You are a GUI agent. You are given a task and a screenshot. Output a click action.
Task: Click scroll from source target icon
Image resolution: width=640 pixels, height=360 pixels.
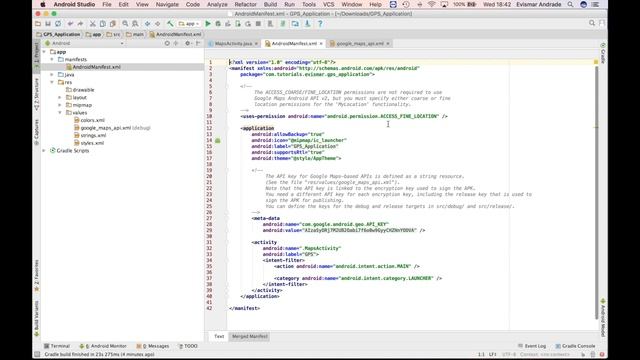tap(167, 43)
